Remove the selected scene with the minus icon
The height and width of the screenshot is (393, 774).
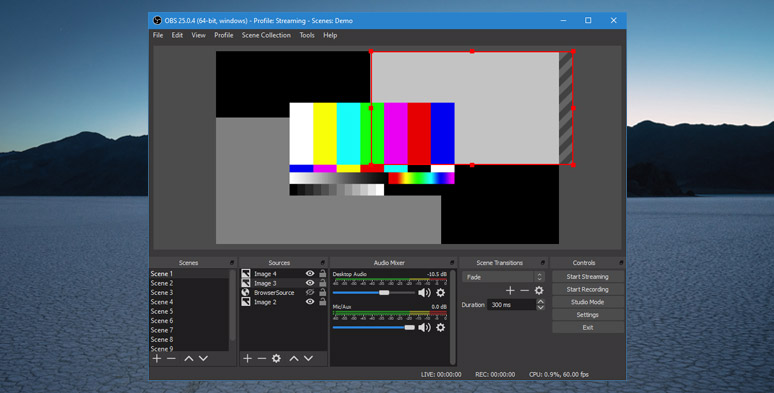click(171, 358)
